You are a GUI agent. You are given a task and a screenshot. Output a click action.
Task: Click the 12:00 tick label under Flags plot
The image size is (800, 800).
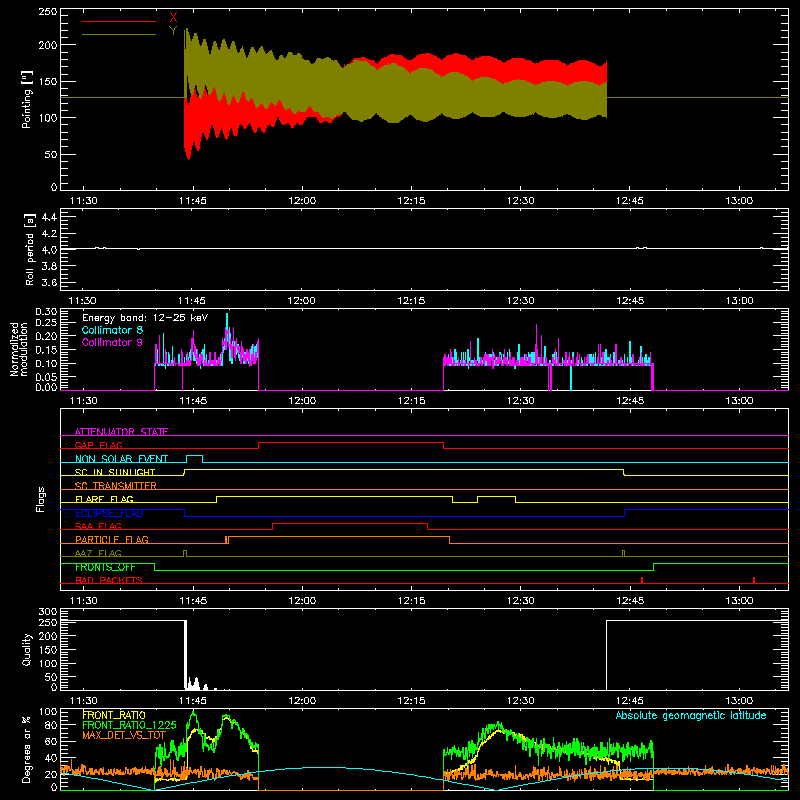302,601
